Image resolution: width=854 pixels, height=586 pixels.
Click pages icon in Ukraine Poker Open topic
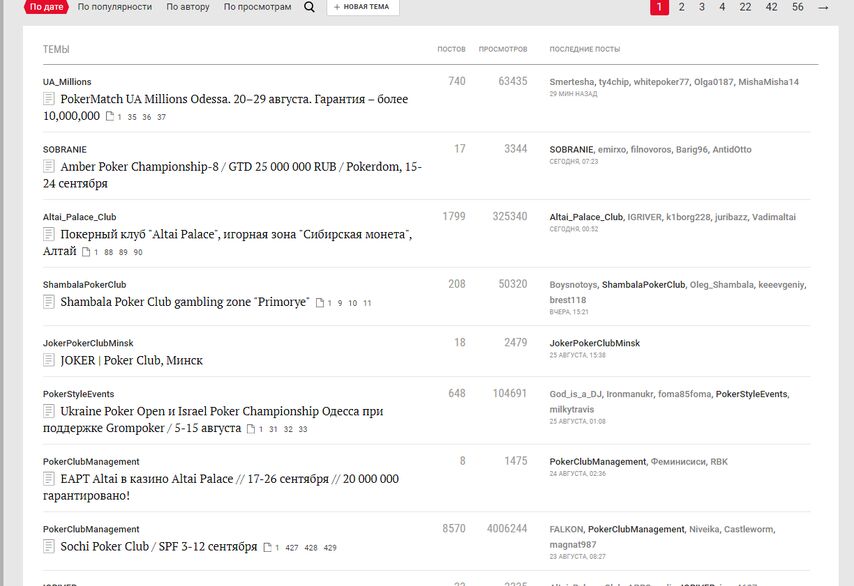(251, 429)
